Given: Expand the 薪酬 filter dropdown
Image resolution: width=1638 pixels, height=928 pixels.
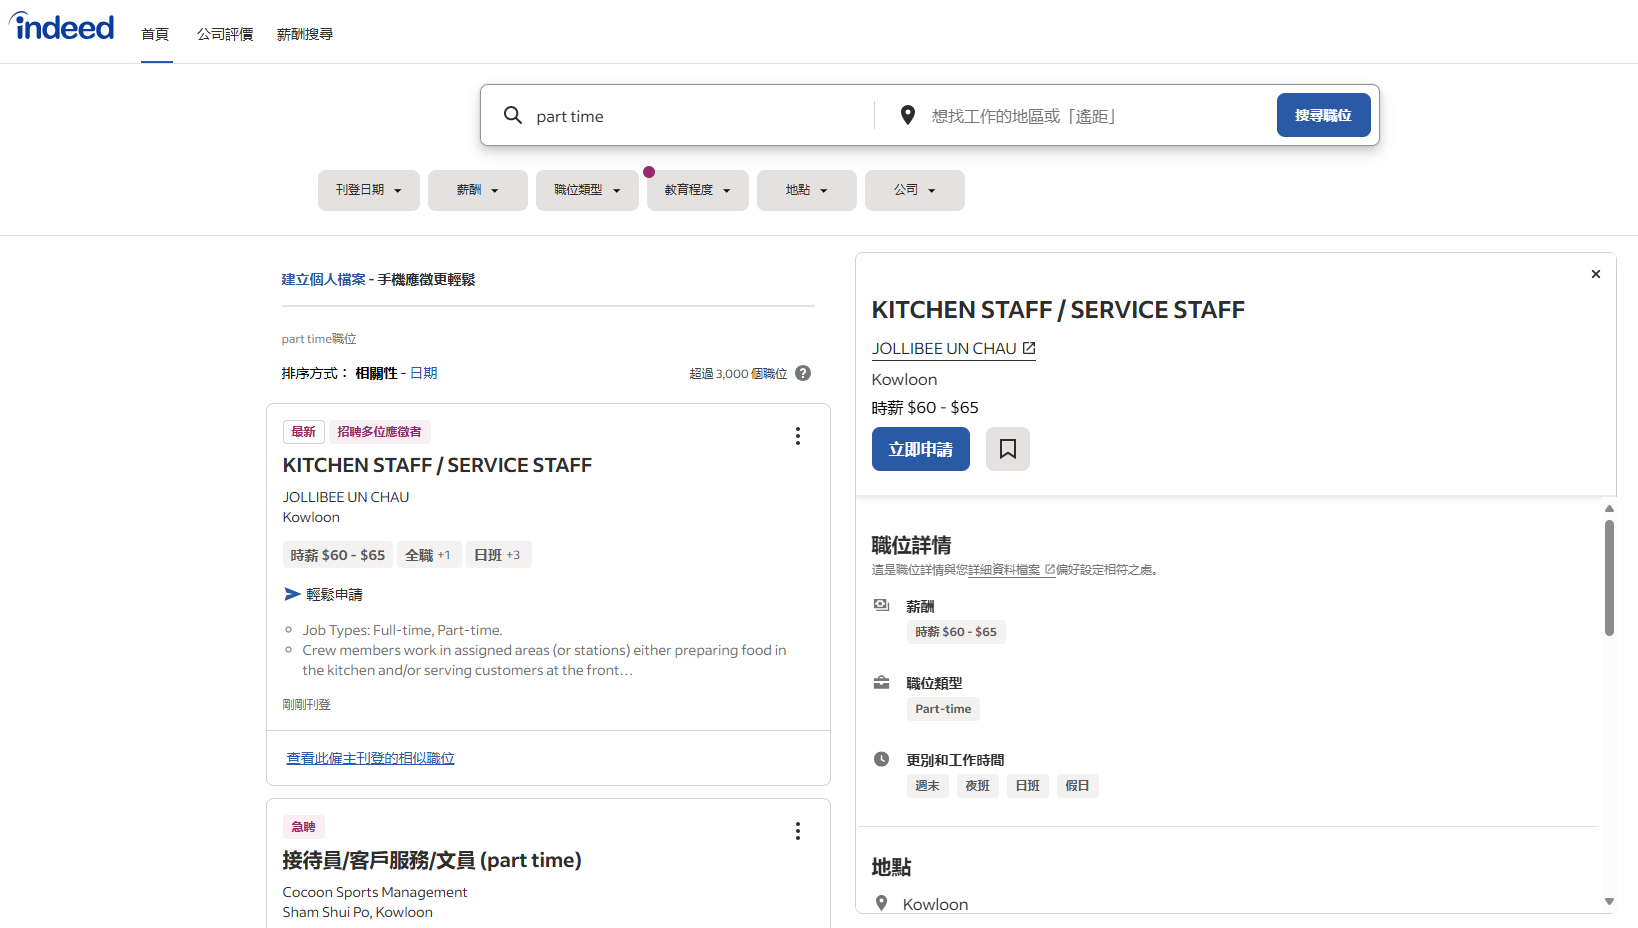Looking at the screenshot, I should pyautogui.click(x=478, y=190).
